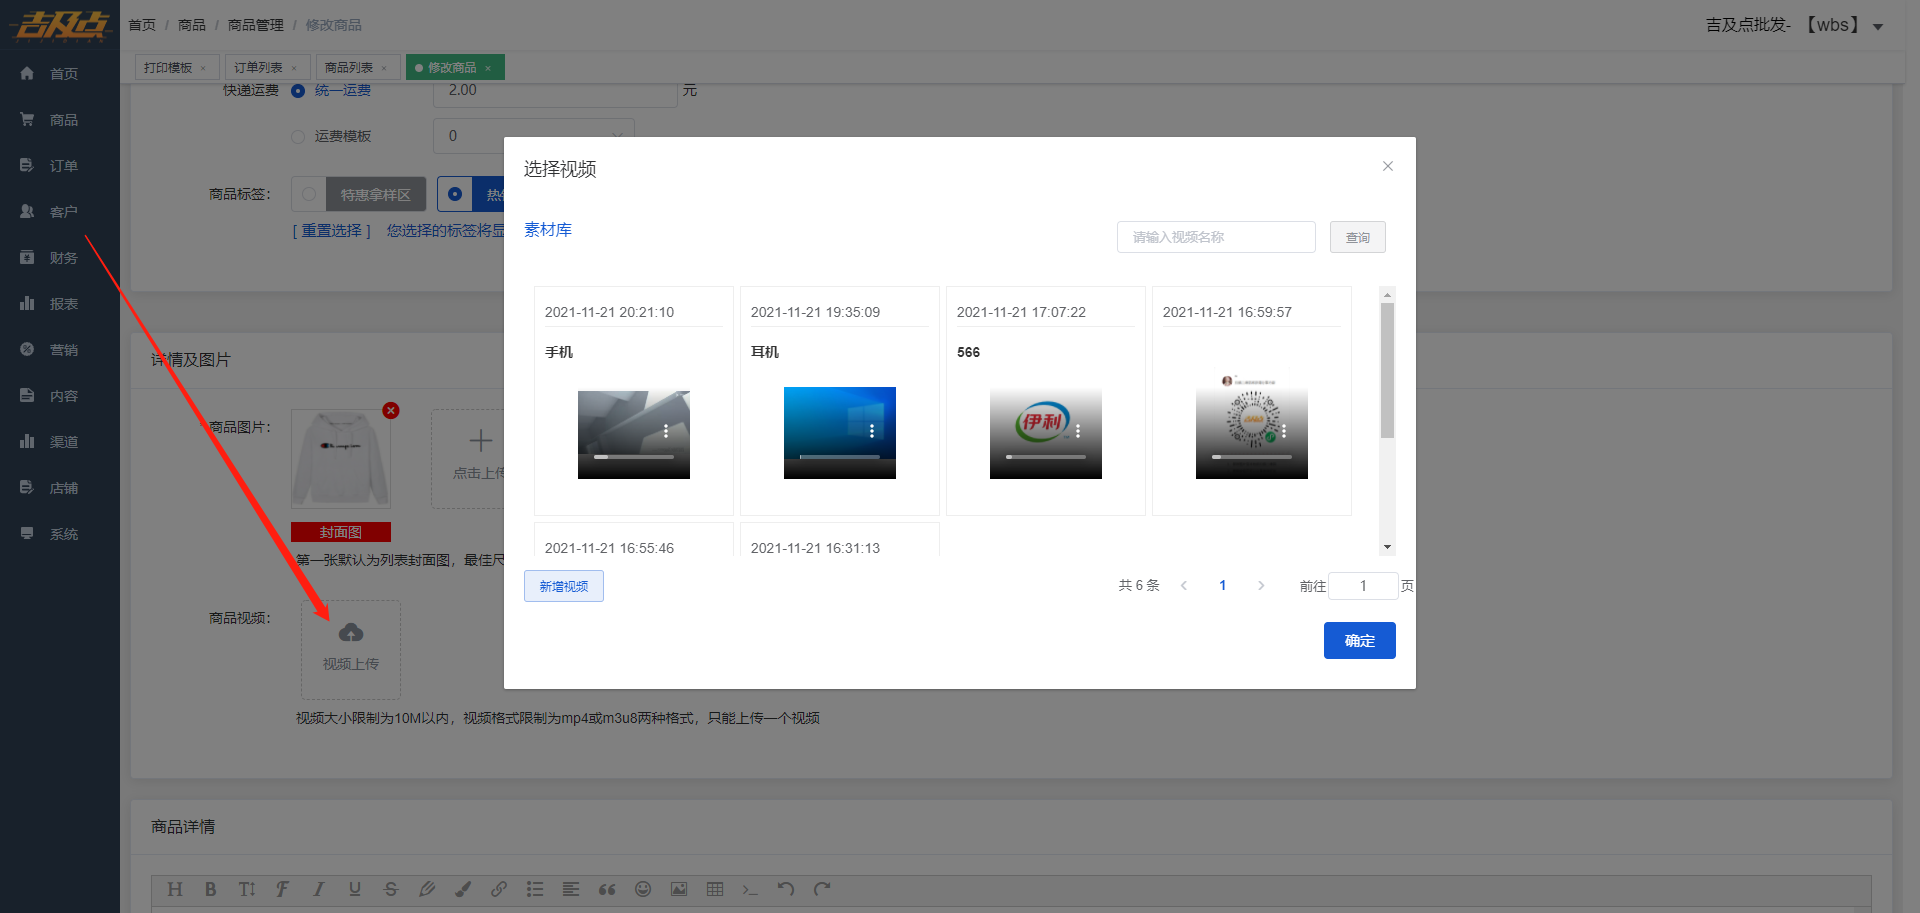Select the 手机 video thumbnail
Image resolution: width=1920 pixels, height=913 pixels.
pyautogui.click(x=634, y=433)
